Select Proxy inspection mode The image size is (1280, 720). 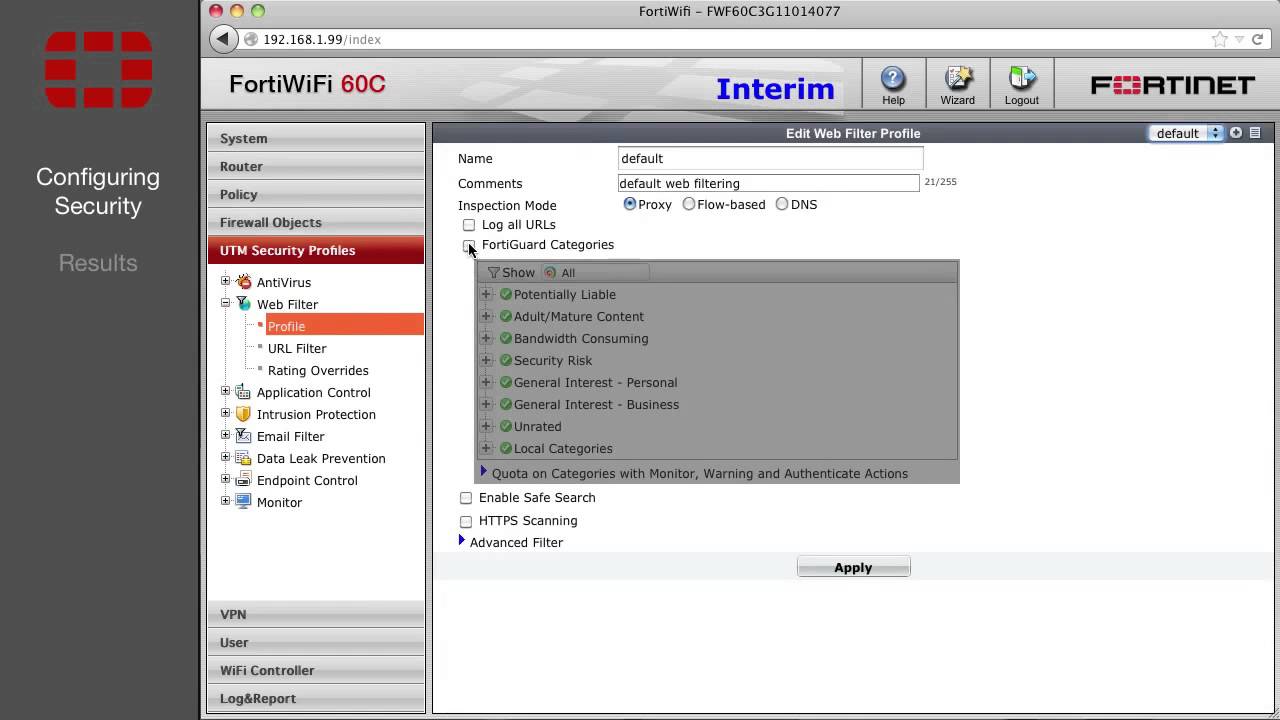pos(630,204)
